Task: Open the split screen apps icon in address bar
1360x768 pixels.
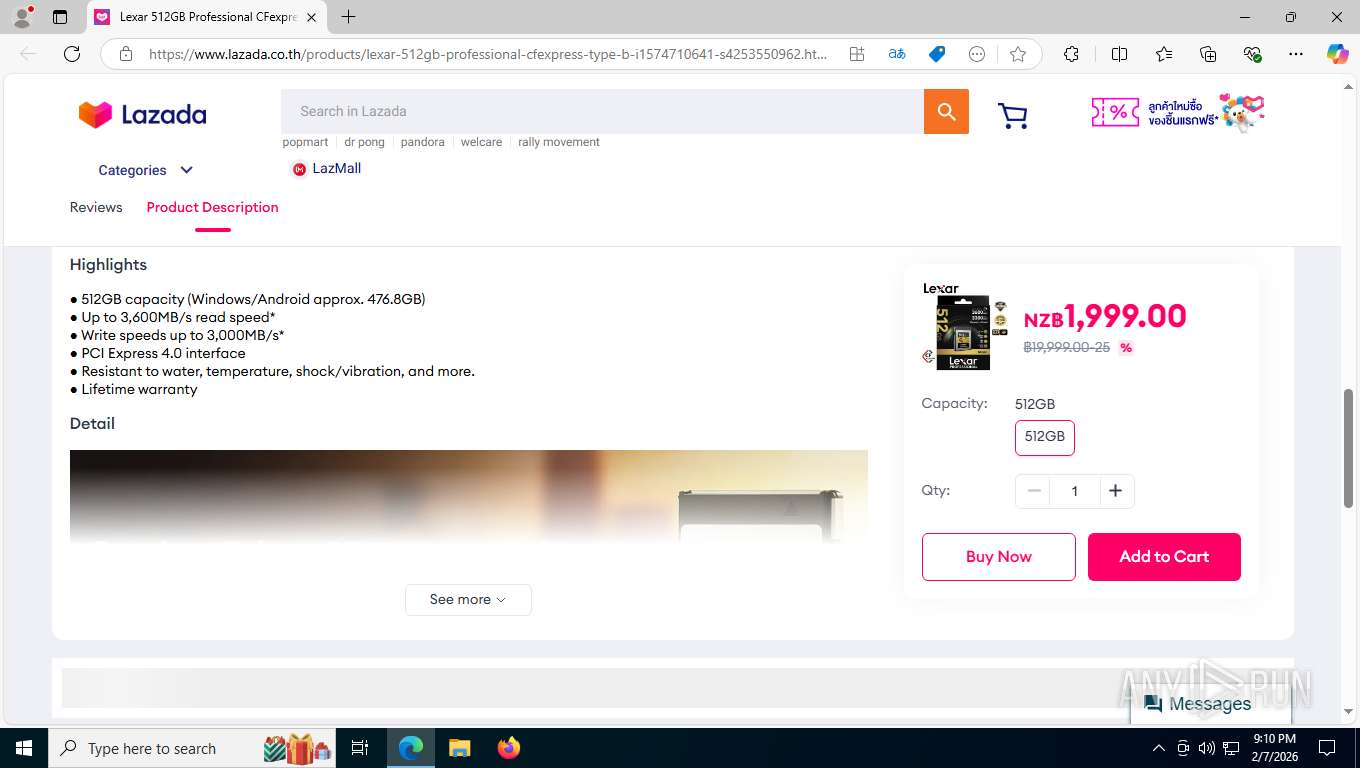Action: click(x=857, y=54)
